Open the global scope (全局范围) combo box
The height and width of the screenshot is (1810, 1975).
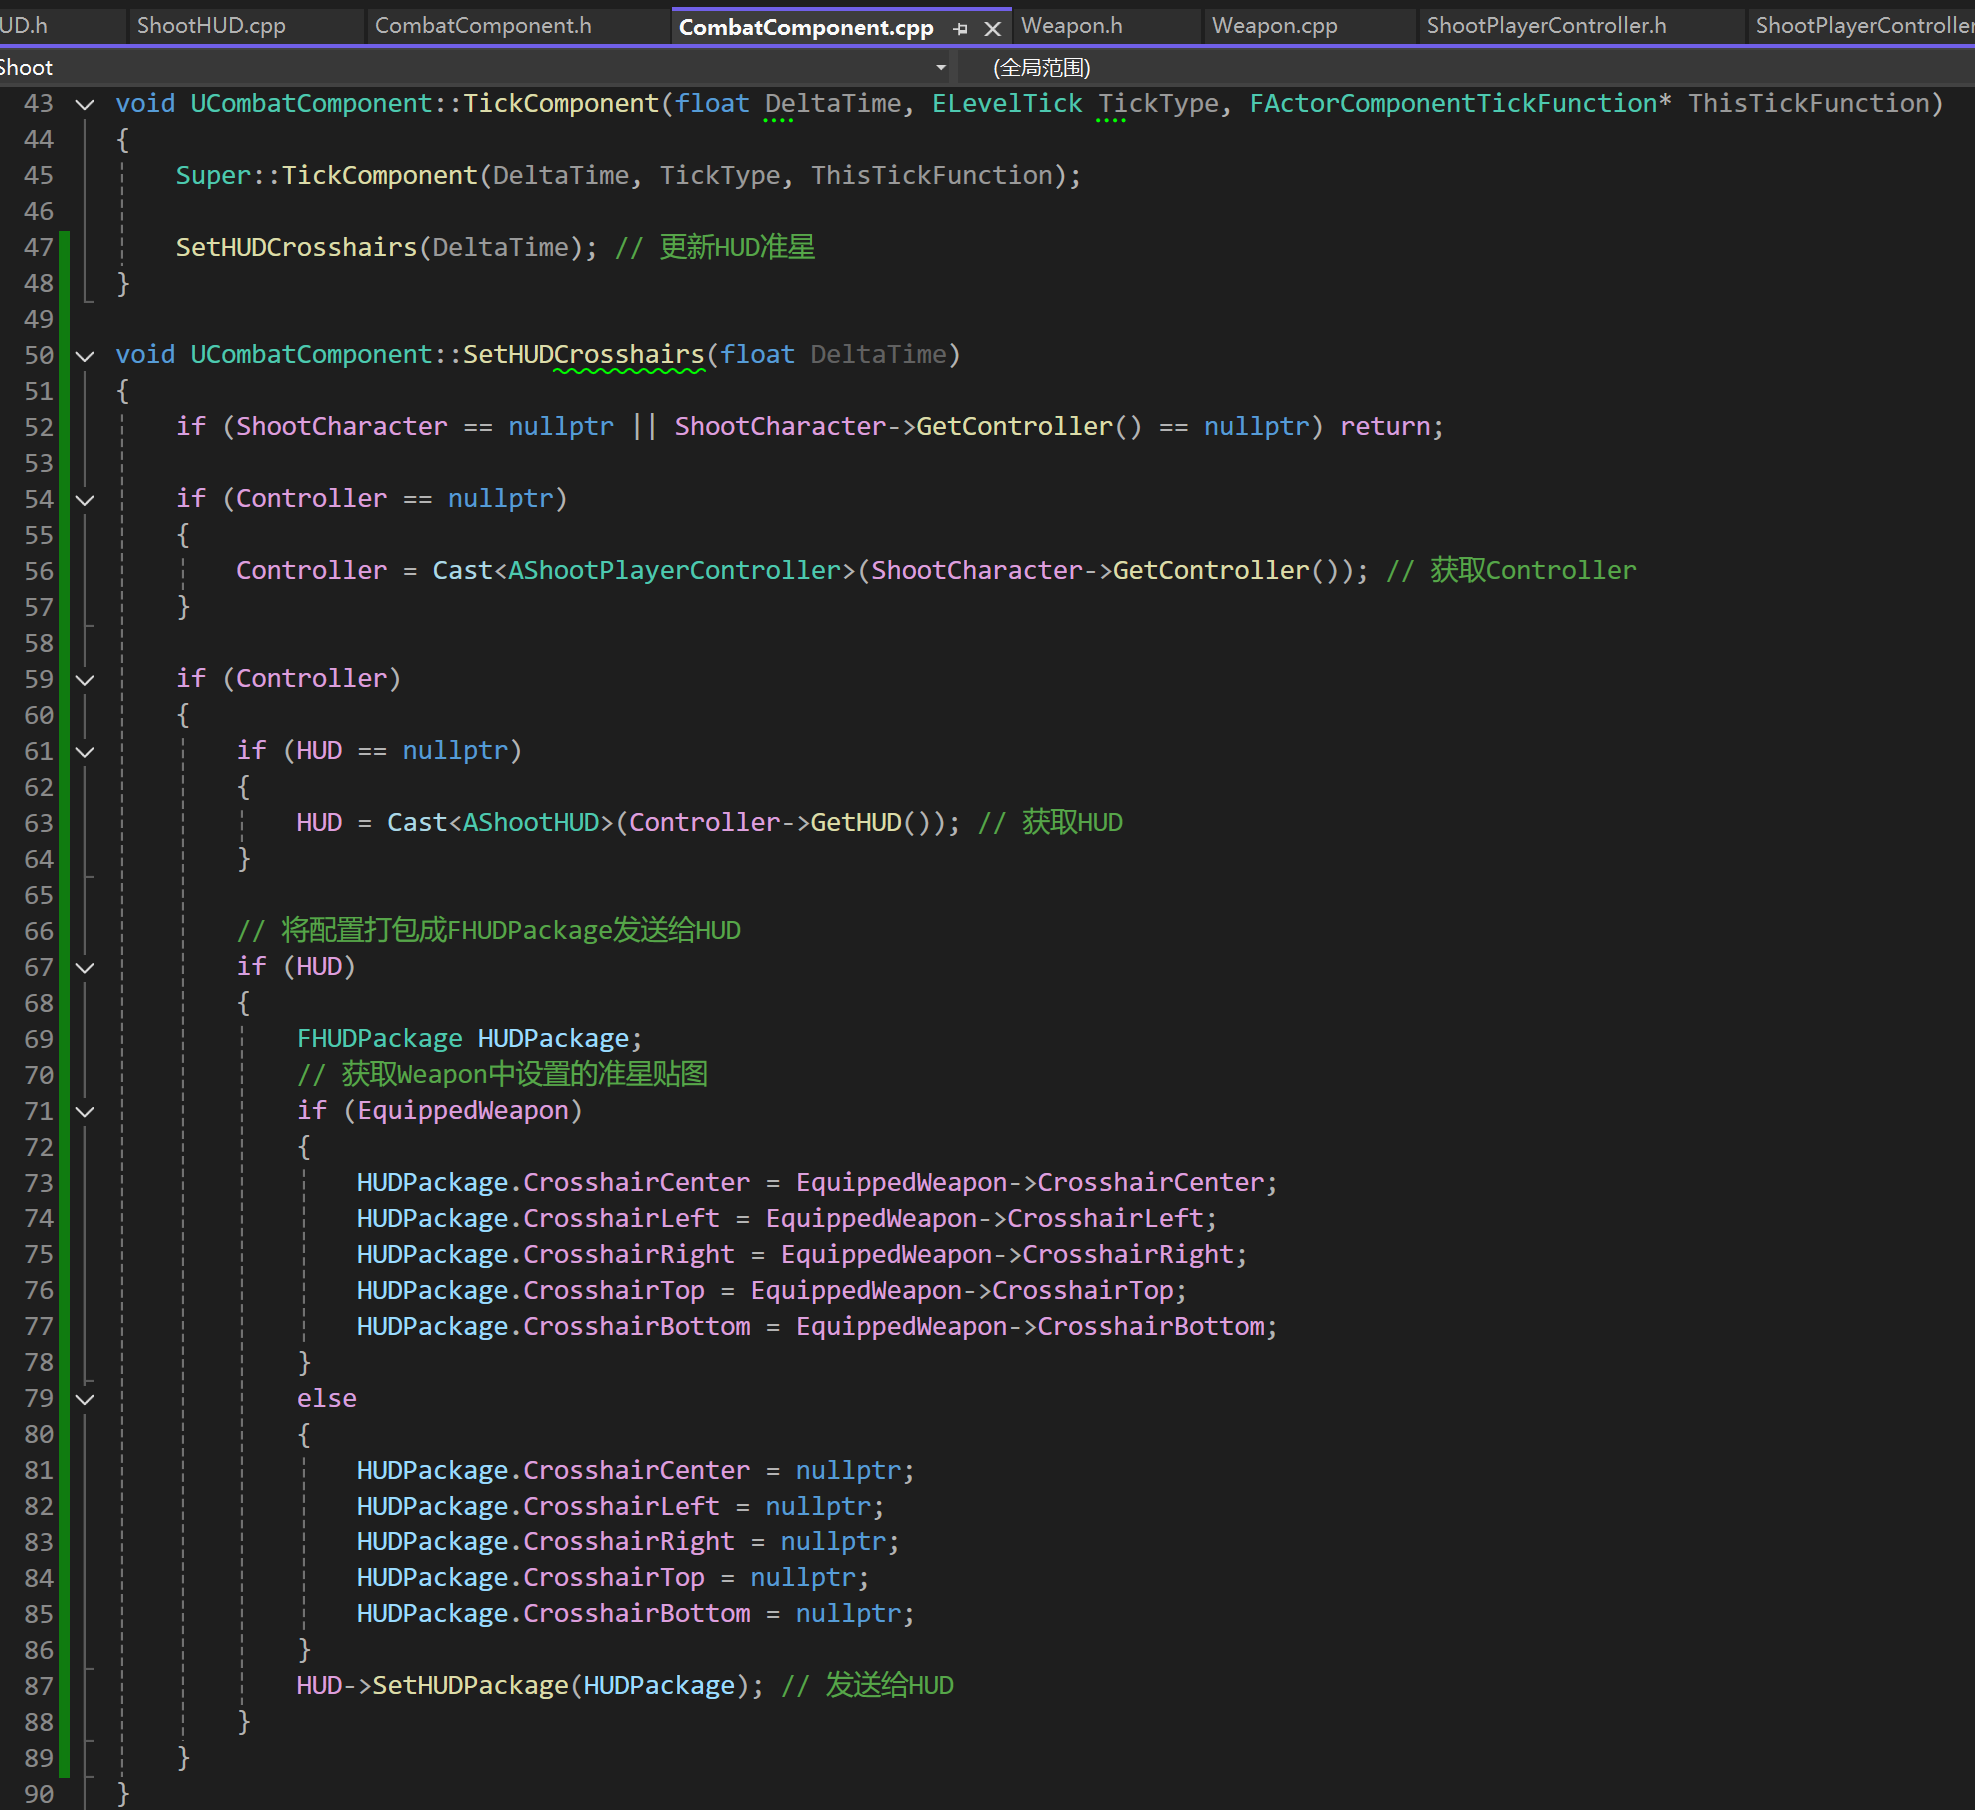click(x=1041, y=68)
